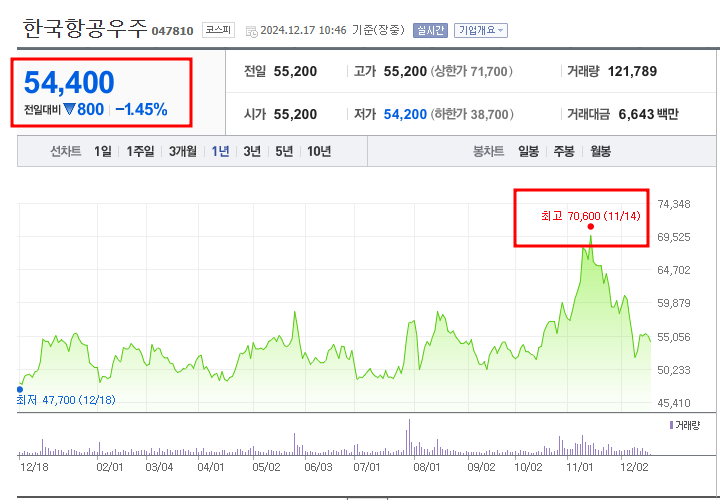Click the down triangle change icon
This screenshot has width=720, height=500.
(x=69, y=109)
